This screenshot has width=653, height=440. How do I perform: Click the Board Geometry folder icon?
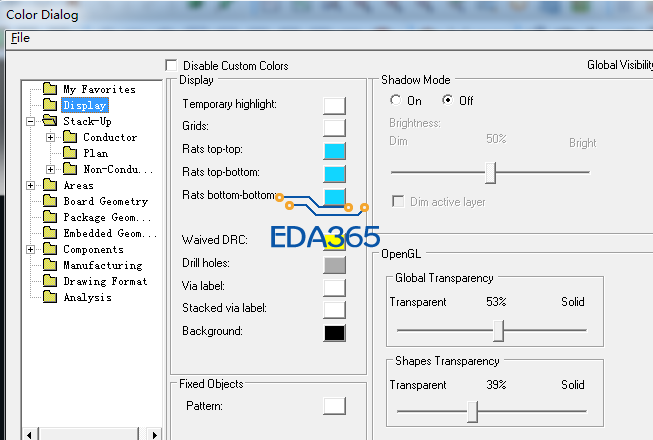[50, 201]
